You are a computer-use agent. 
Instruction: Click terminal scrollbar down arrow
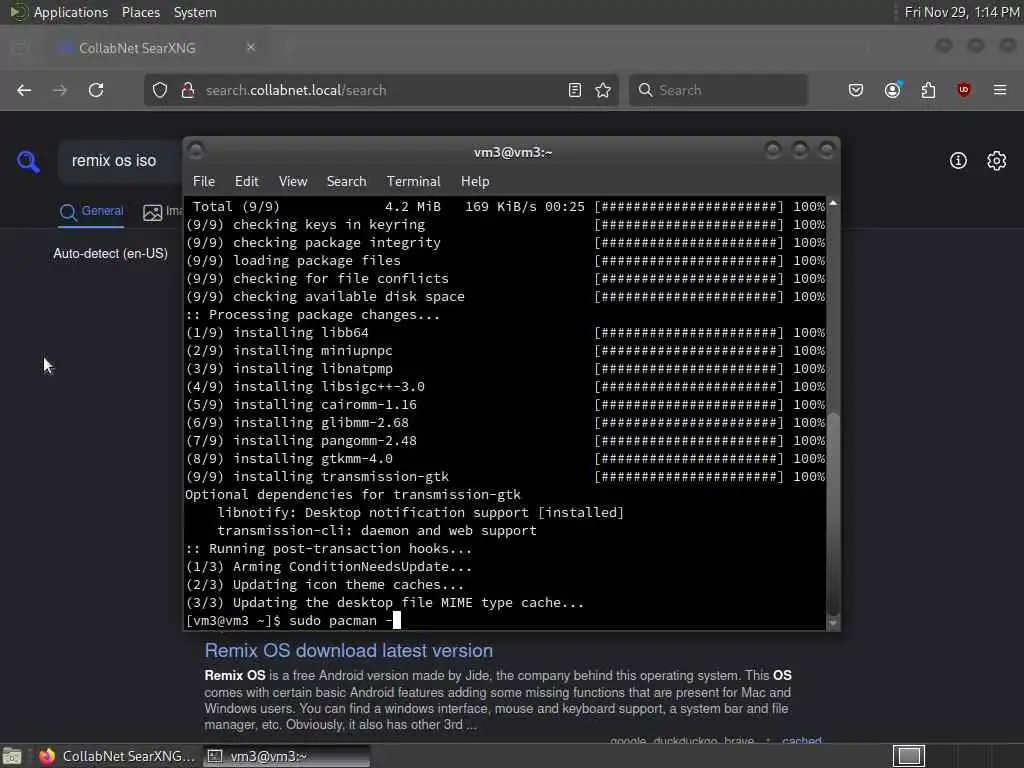[833, 624]
